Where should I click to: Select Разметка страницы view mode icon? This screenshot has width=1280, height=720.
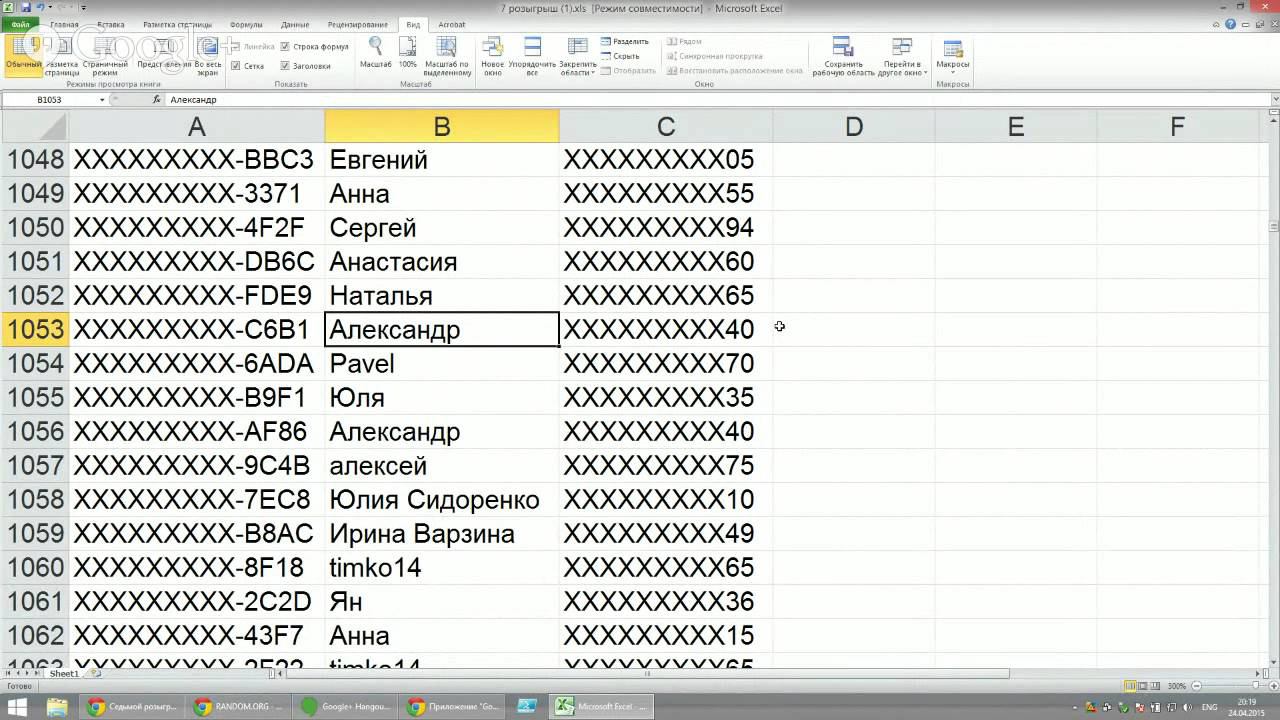coord(61,56)
